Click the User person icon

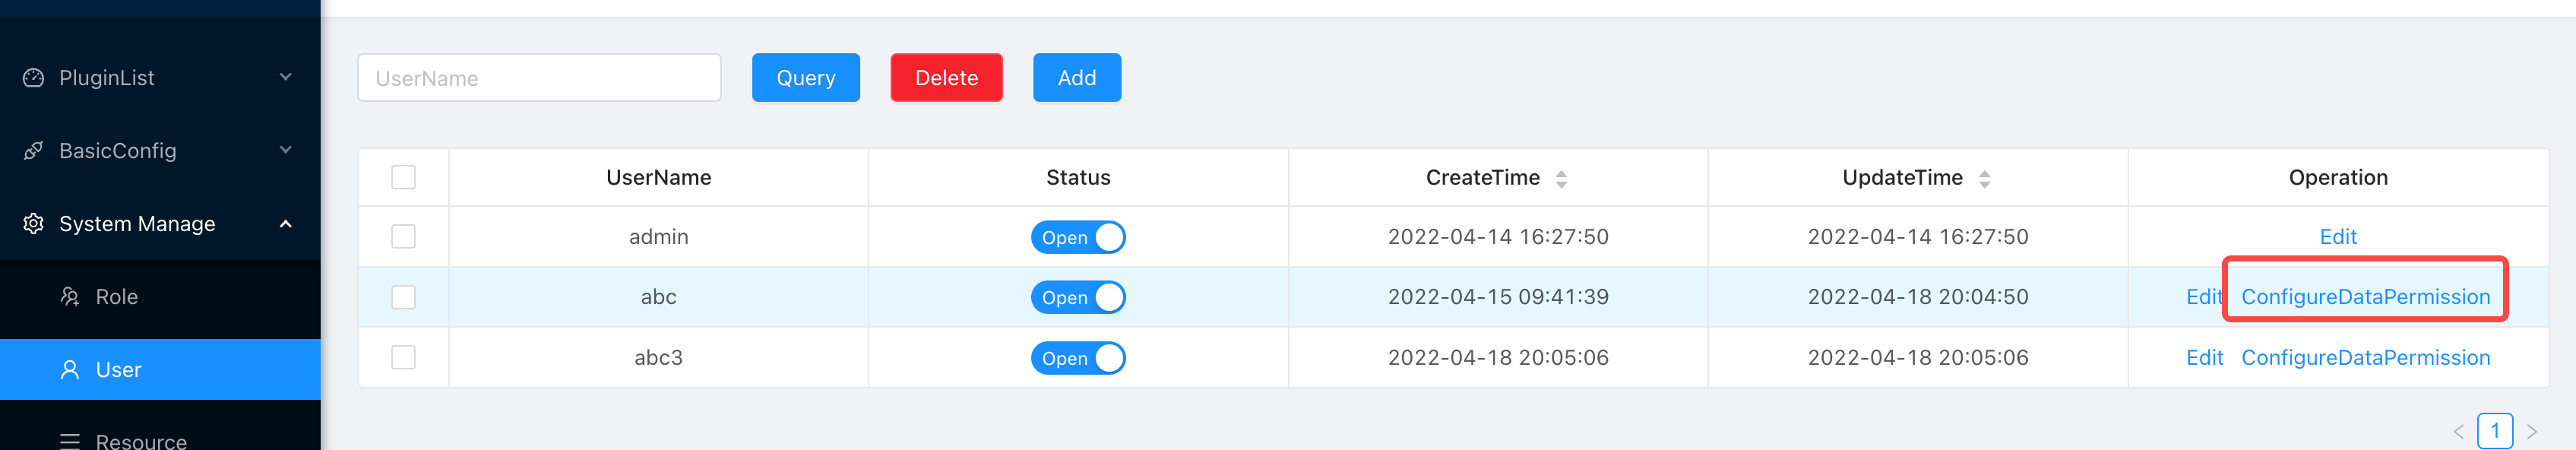coord(69,370)
